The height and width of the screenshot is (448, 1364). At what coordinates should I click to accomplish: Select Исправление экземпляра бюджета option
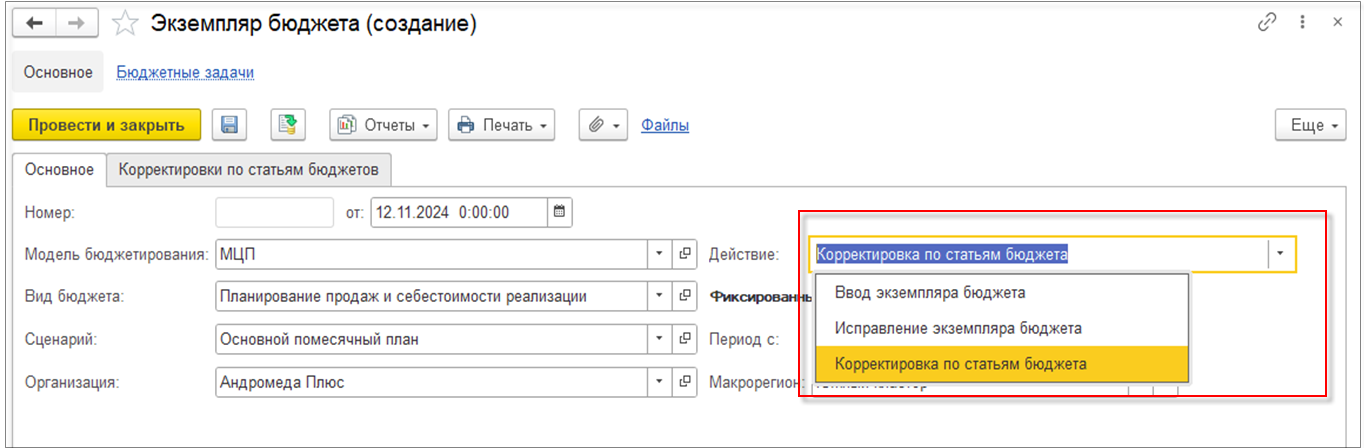958,328
